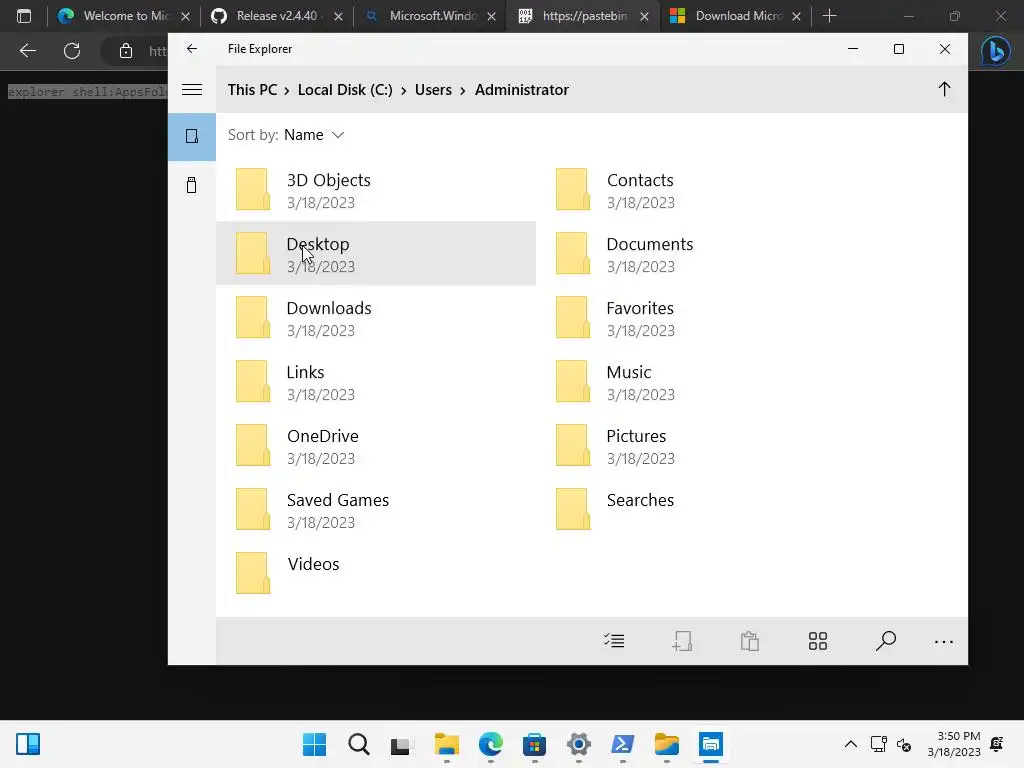
Task: Open the Contacts folder icon
Action: 573,189
